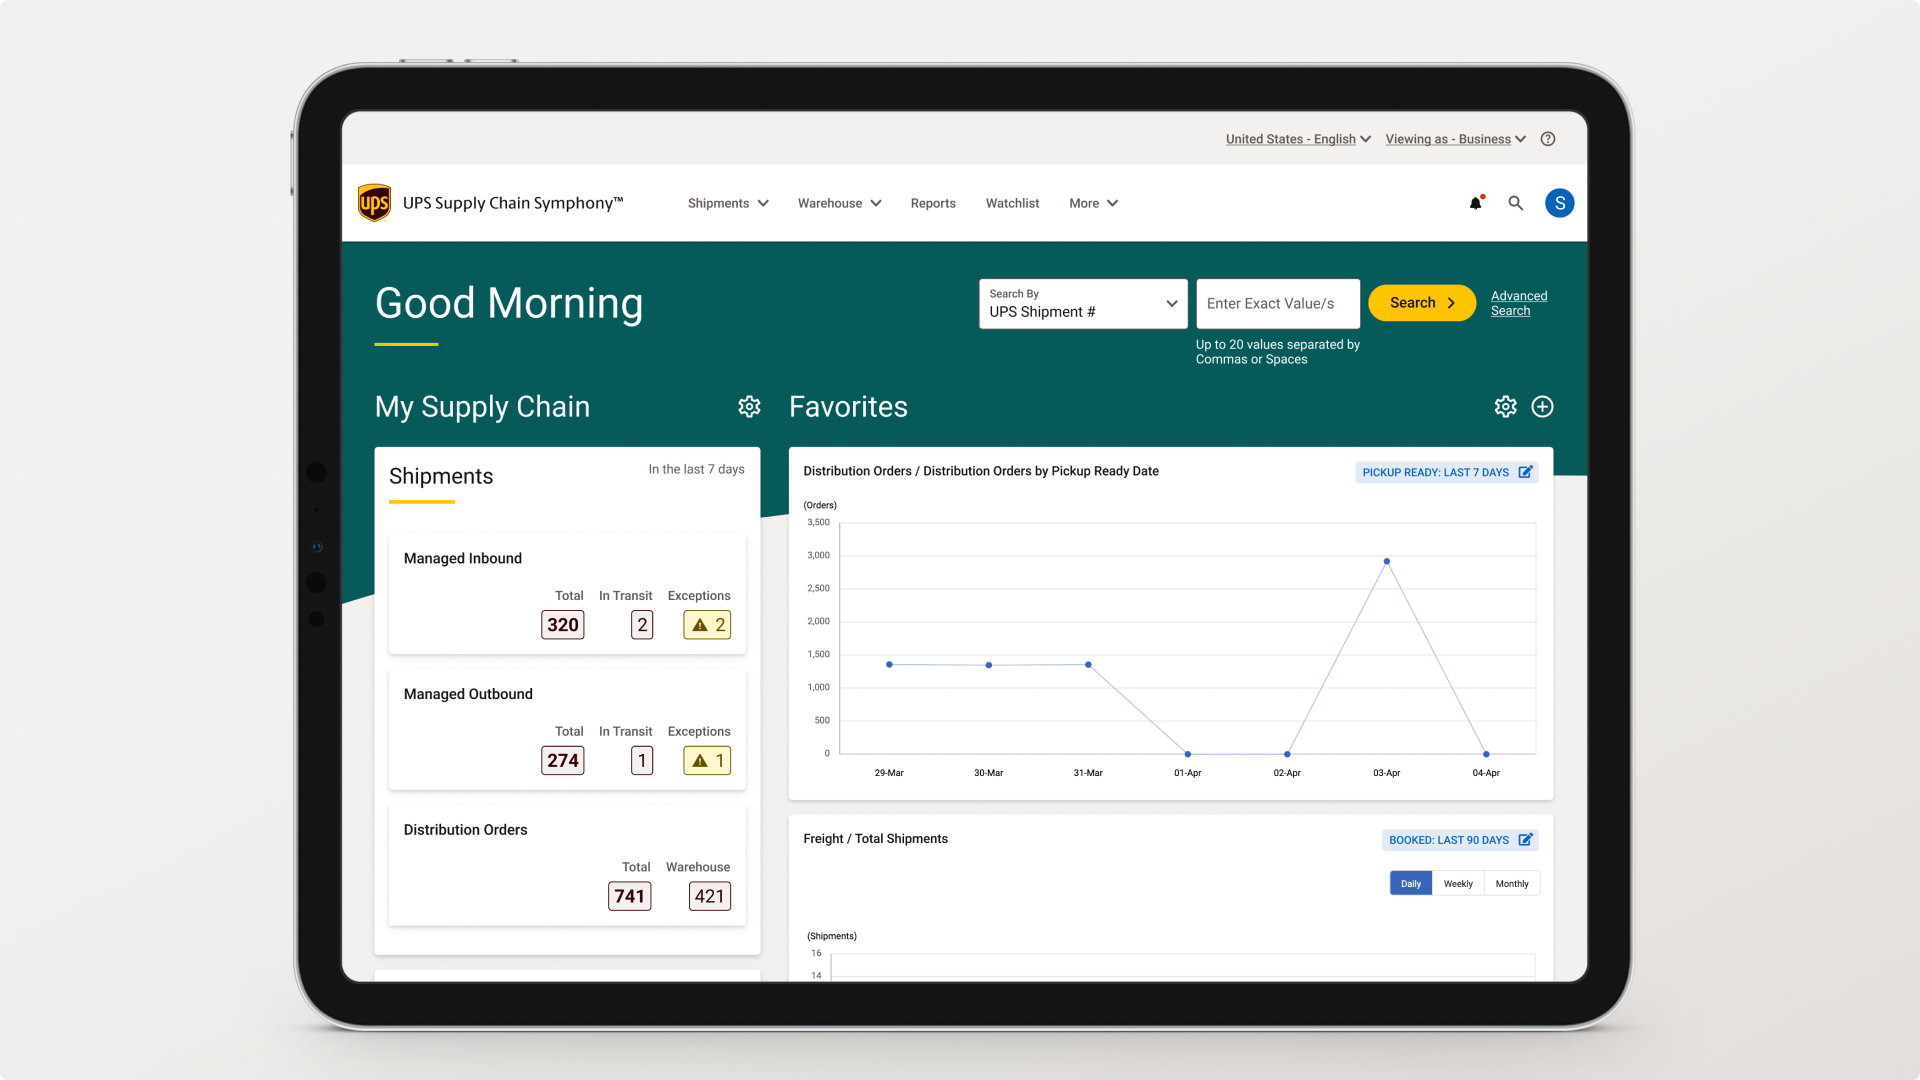Click the Enter Exact Values input field
Viewport: 1920px width, 1080px height.
[x=1276, y=302]
